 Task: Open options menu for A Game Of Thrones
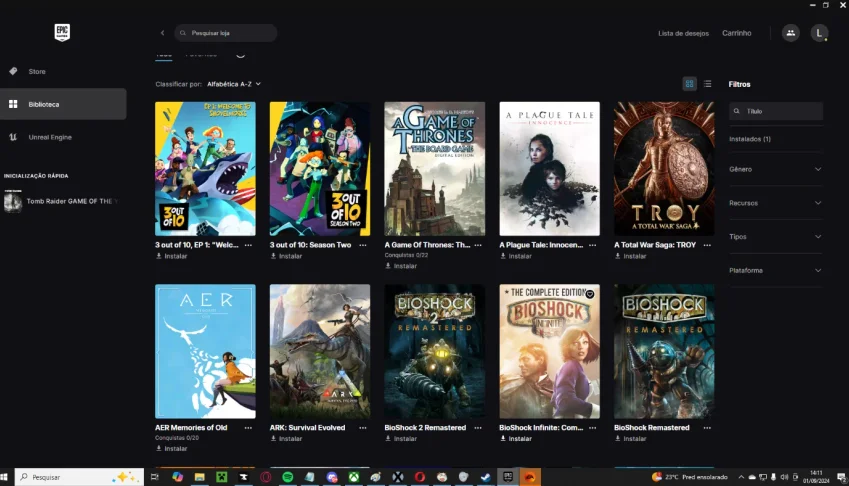coord(478,245)
